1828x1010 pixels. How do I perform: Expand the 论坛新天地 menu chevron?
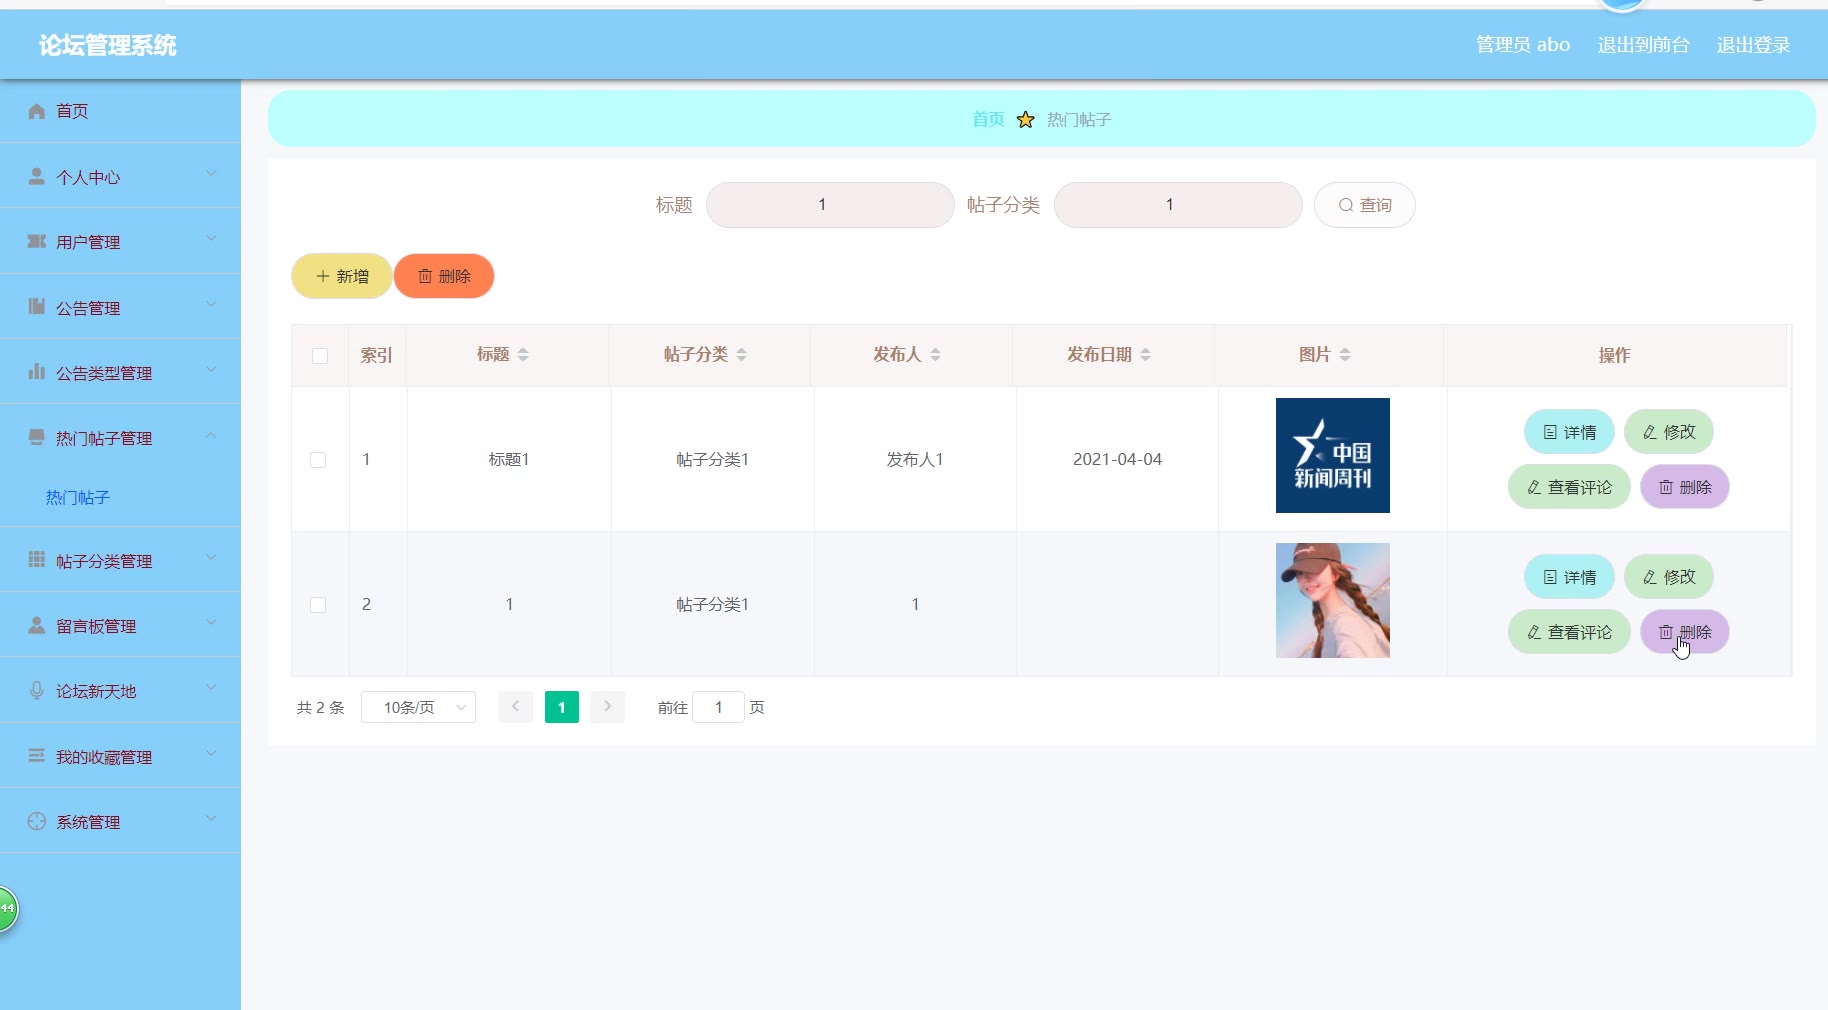pos(211,688)
